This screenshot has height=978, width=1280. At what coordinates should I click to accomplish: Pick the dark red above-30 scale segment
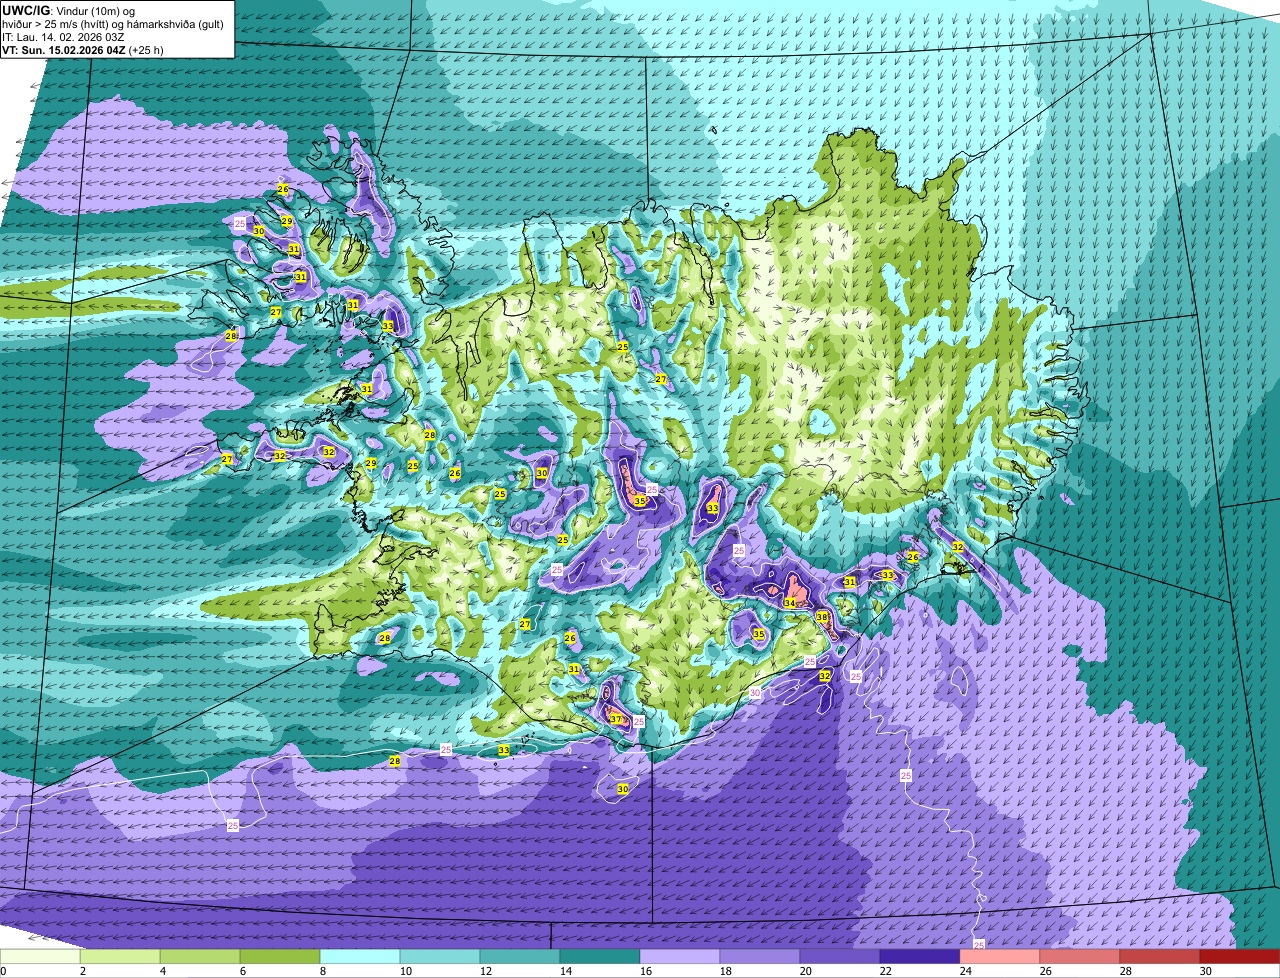tap(1240, 957)
